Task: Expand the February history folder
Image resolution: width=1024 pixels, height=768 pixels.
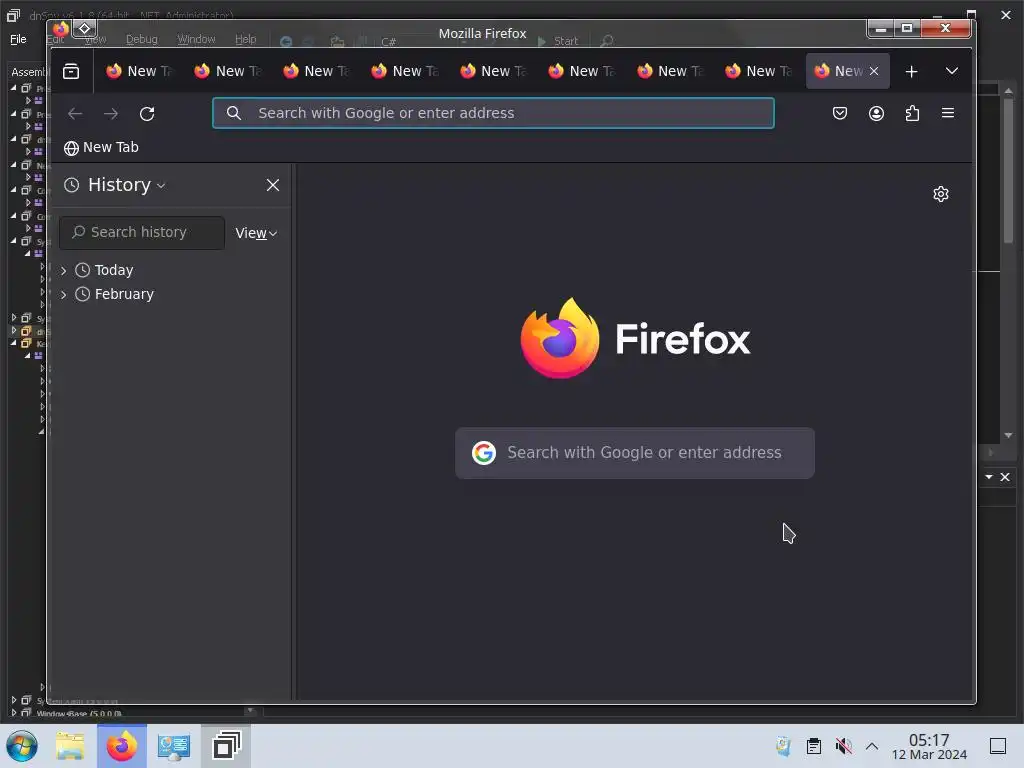Action: coord(63,295)
